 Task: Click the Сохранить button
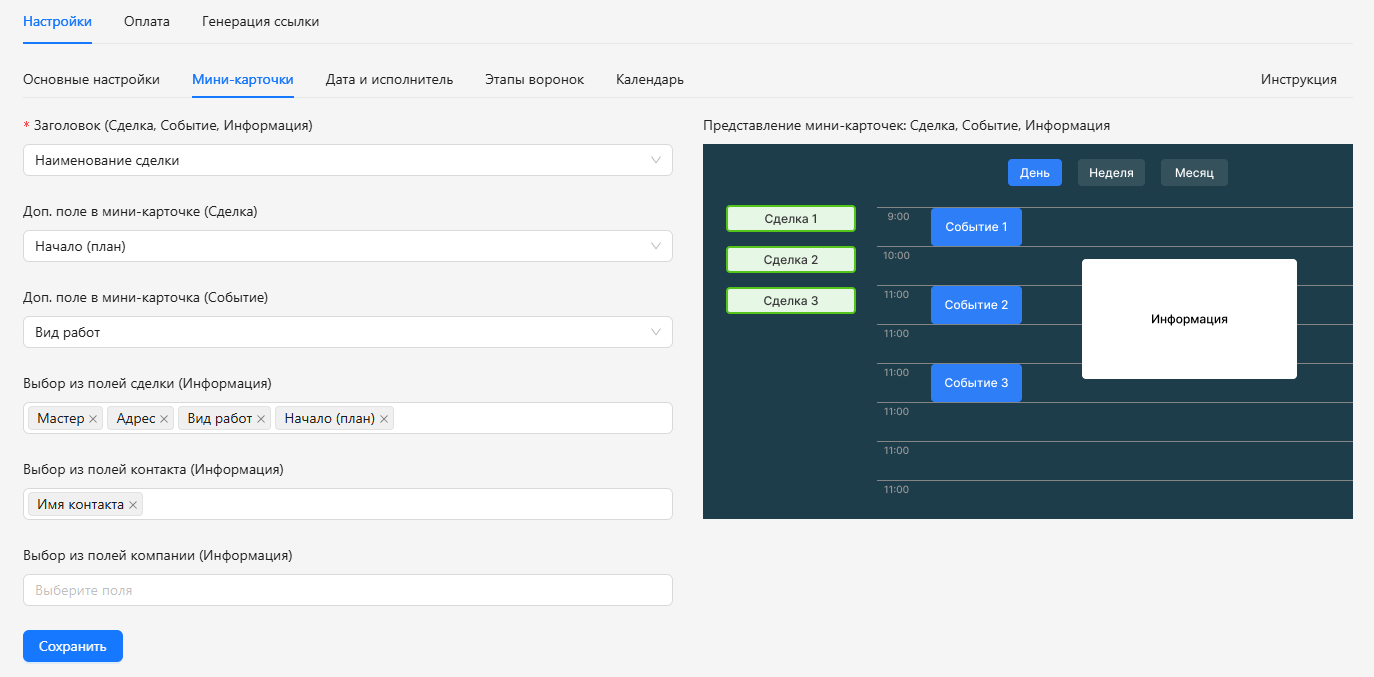click(73, 646)
